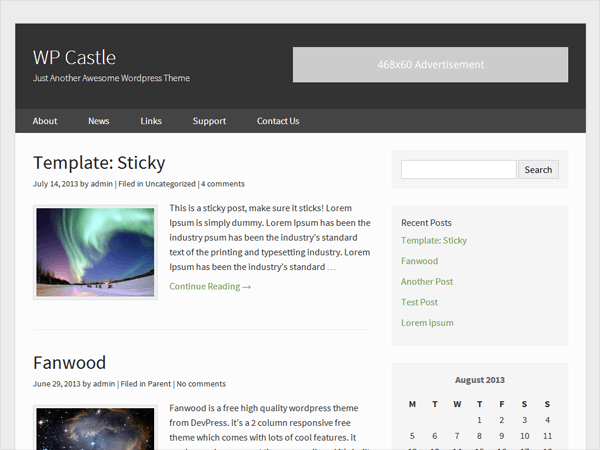The width and height of the screenshot is (600, 450).
Task: Open the Links menu item
Action: 151,121
